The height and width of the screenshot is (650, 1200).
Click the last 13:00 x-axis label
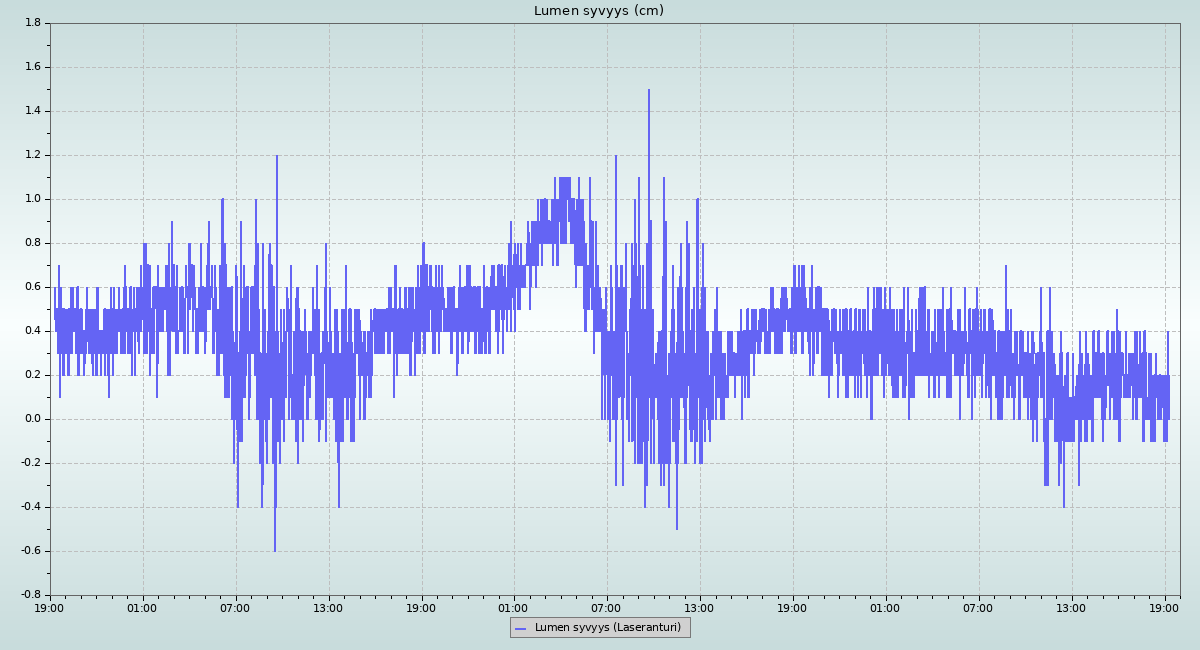[x=1072, y=607]
